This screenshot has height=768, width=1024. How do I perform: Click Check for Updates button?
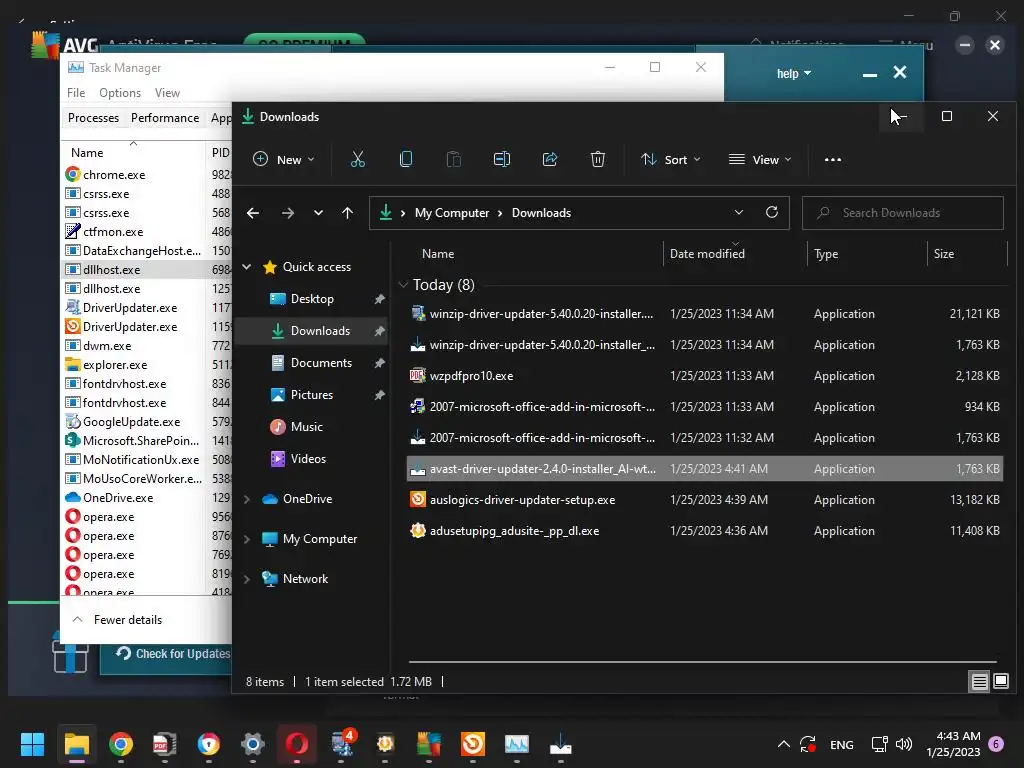click(x=173, y=654)
